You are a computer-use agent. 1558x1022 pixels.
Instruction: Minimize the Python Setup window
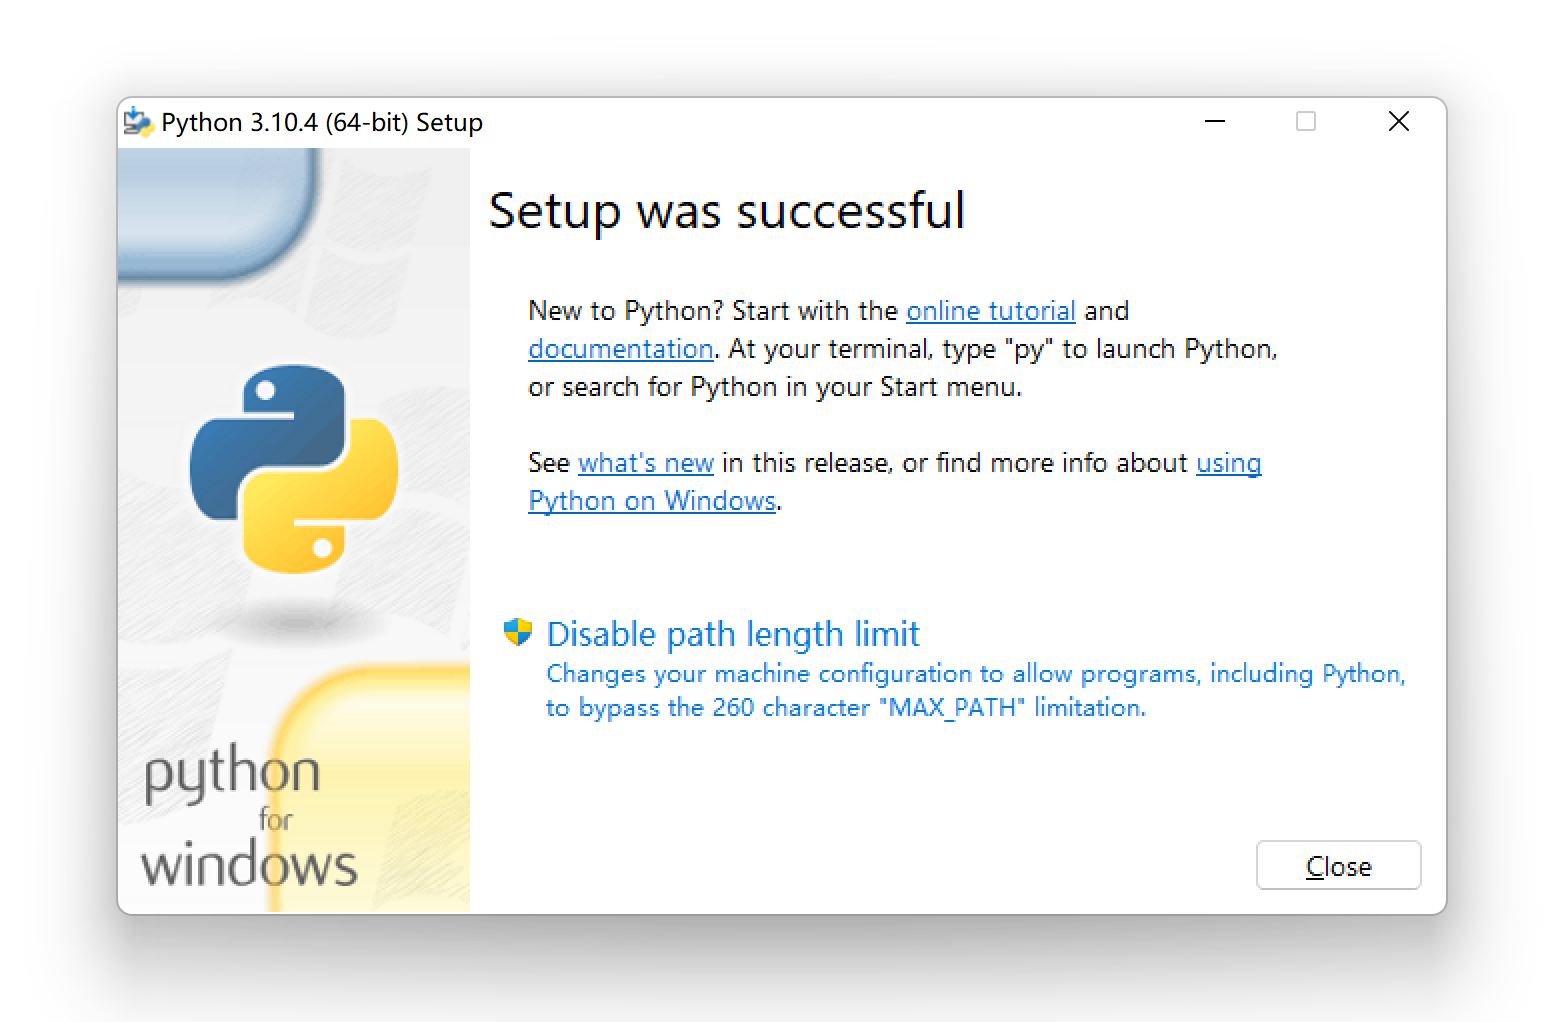click(x=1215, y=122)
